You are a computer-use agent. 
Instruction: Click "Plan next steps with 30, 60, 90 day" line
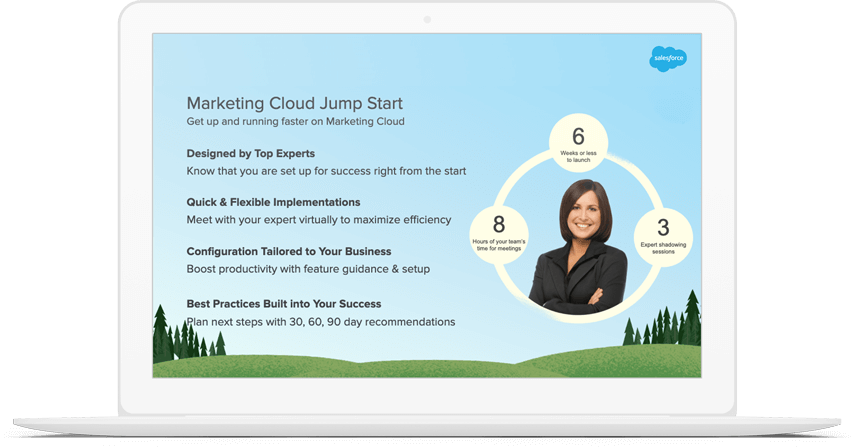[321, 322]
